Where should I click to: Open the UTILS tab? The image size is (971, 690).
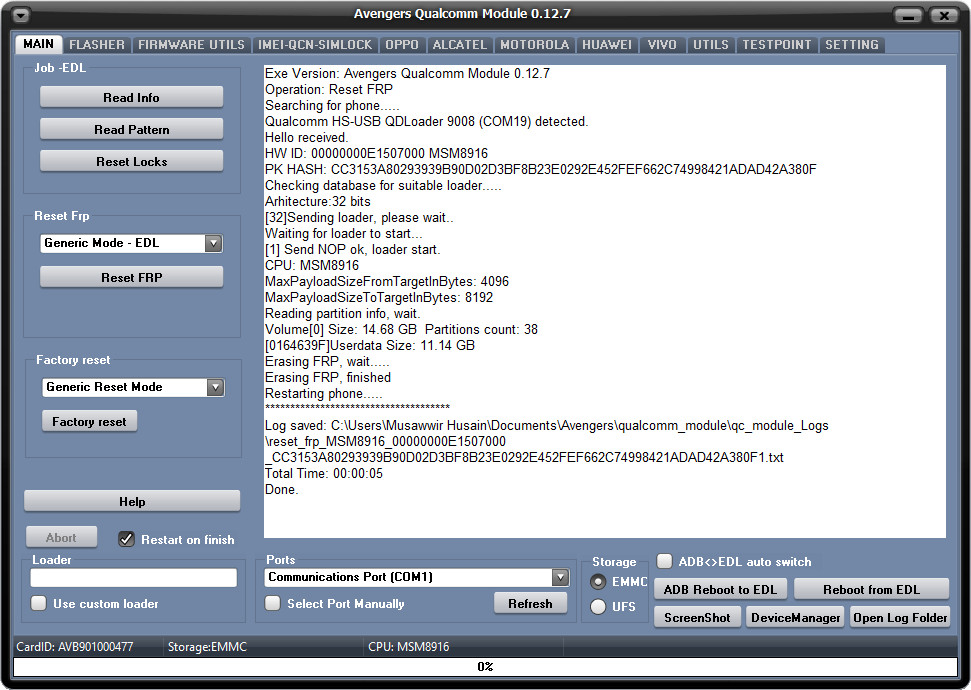pyautogui.click(x=710, y=45)
